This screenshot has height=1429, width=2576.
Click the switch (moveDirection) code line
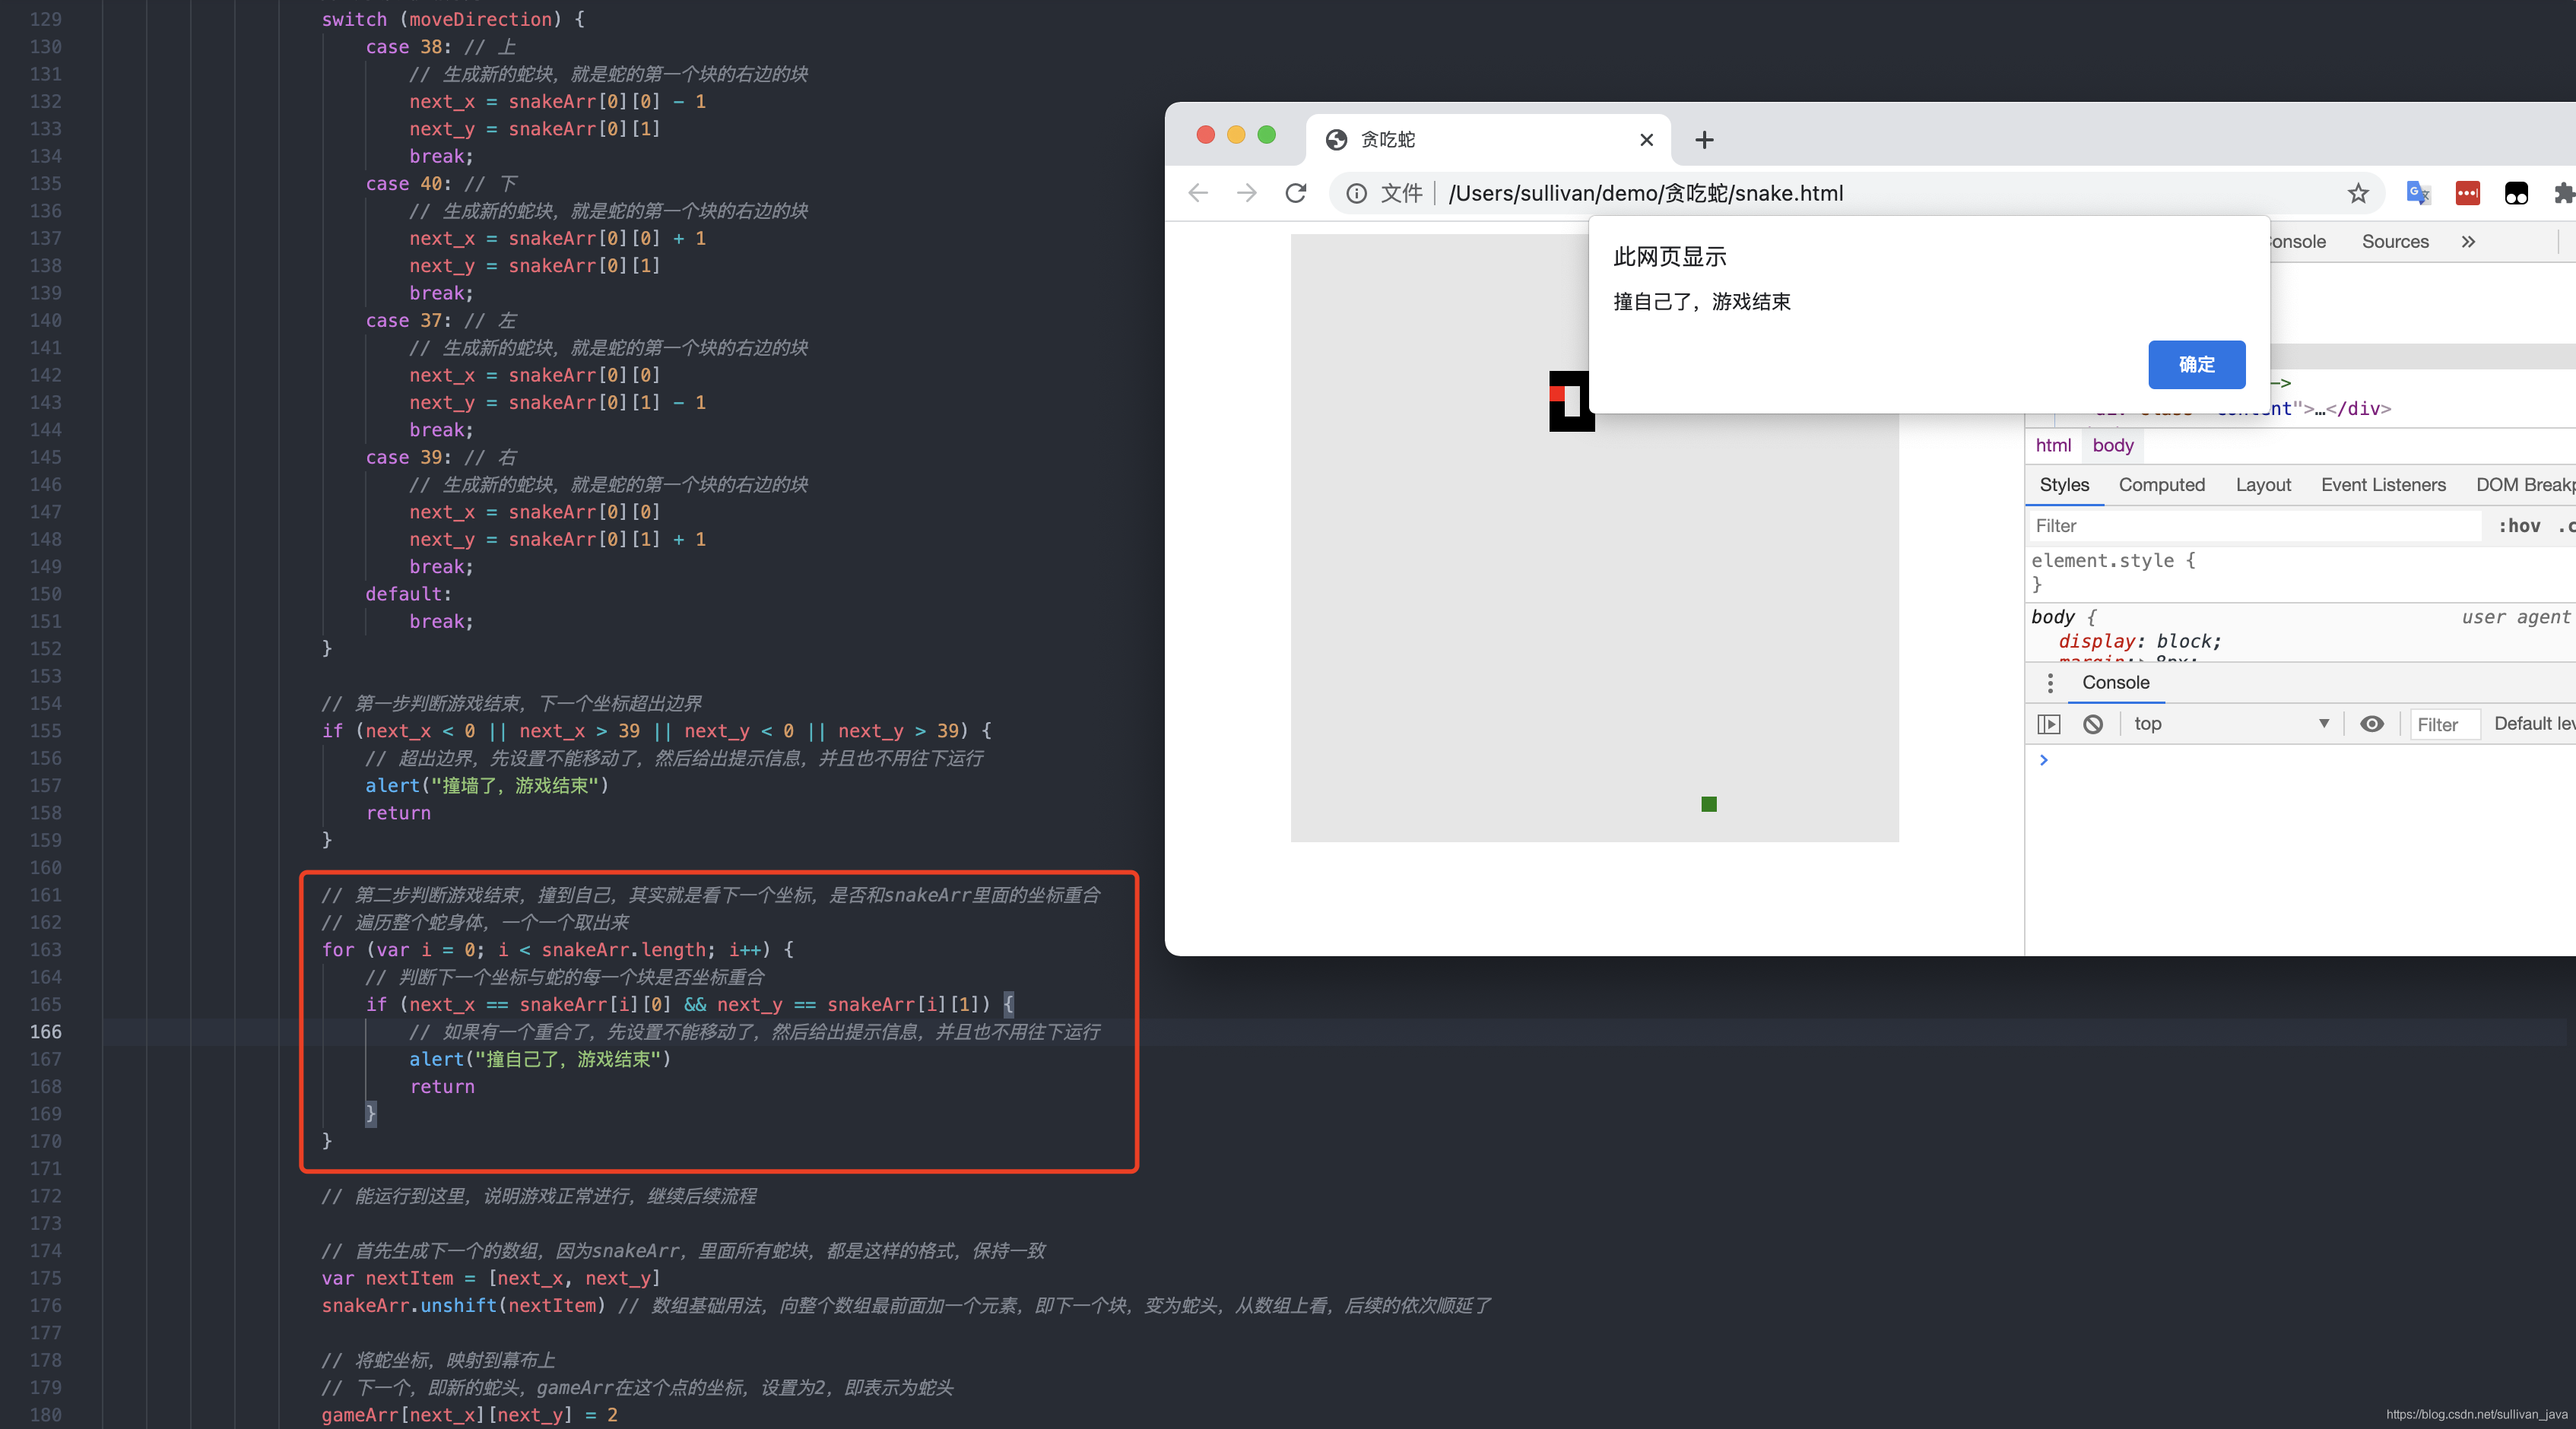(453, 20)
